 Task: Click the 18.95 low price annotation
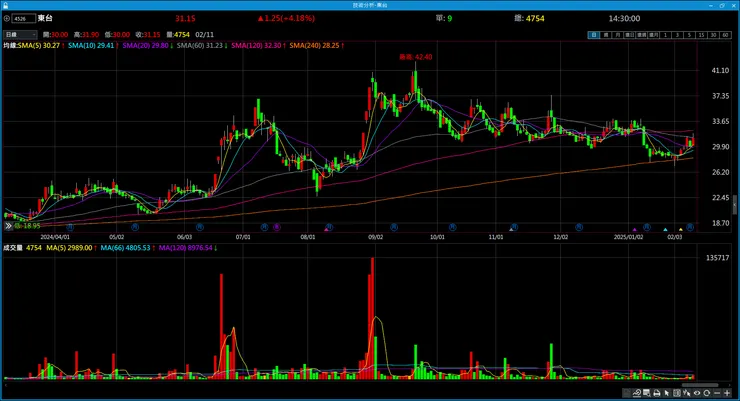(27, 226)
